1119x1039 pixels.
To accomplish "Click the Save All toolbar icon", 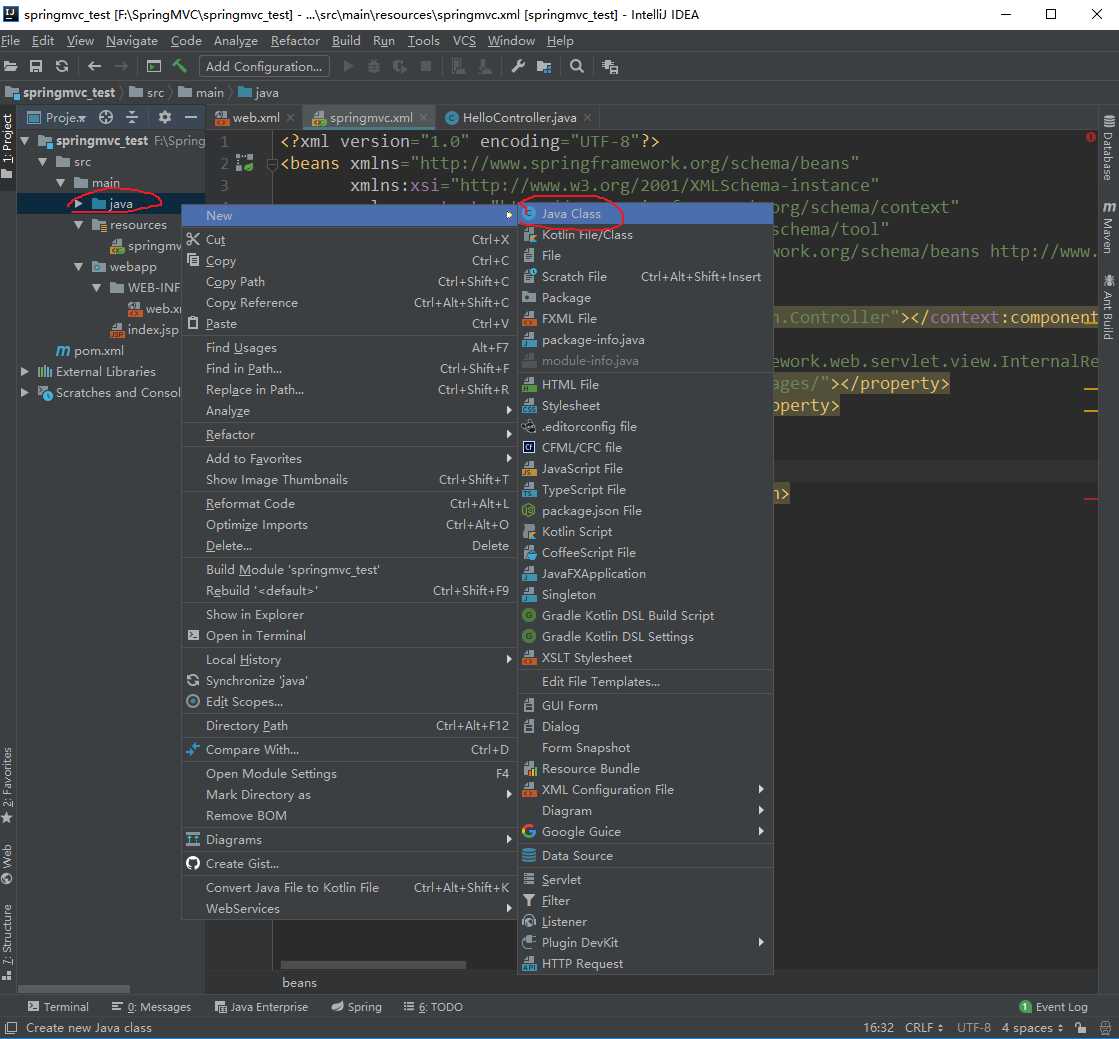I will [36, 66].
